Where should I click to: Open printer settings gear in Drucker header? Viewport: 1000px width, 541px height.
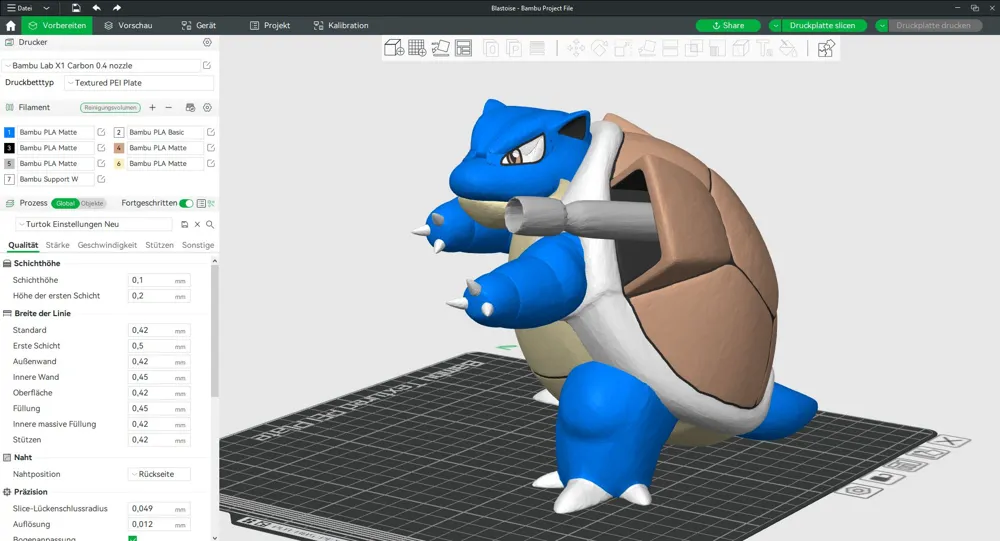[x=207, y=42]
